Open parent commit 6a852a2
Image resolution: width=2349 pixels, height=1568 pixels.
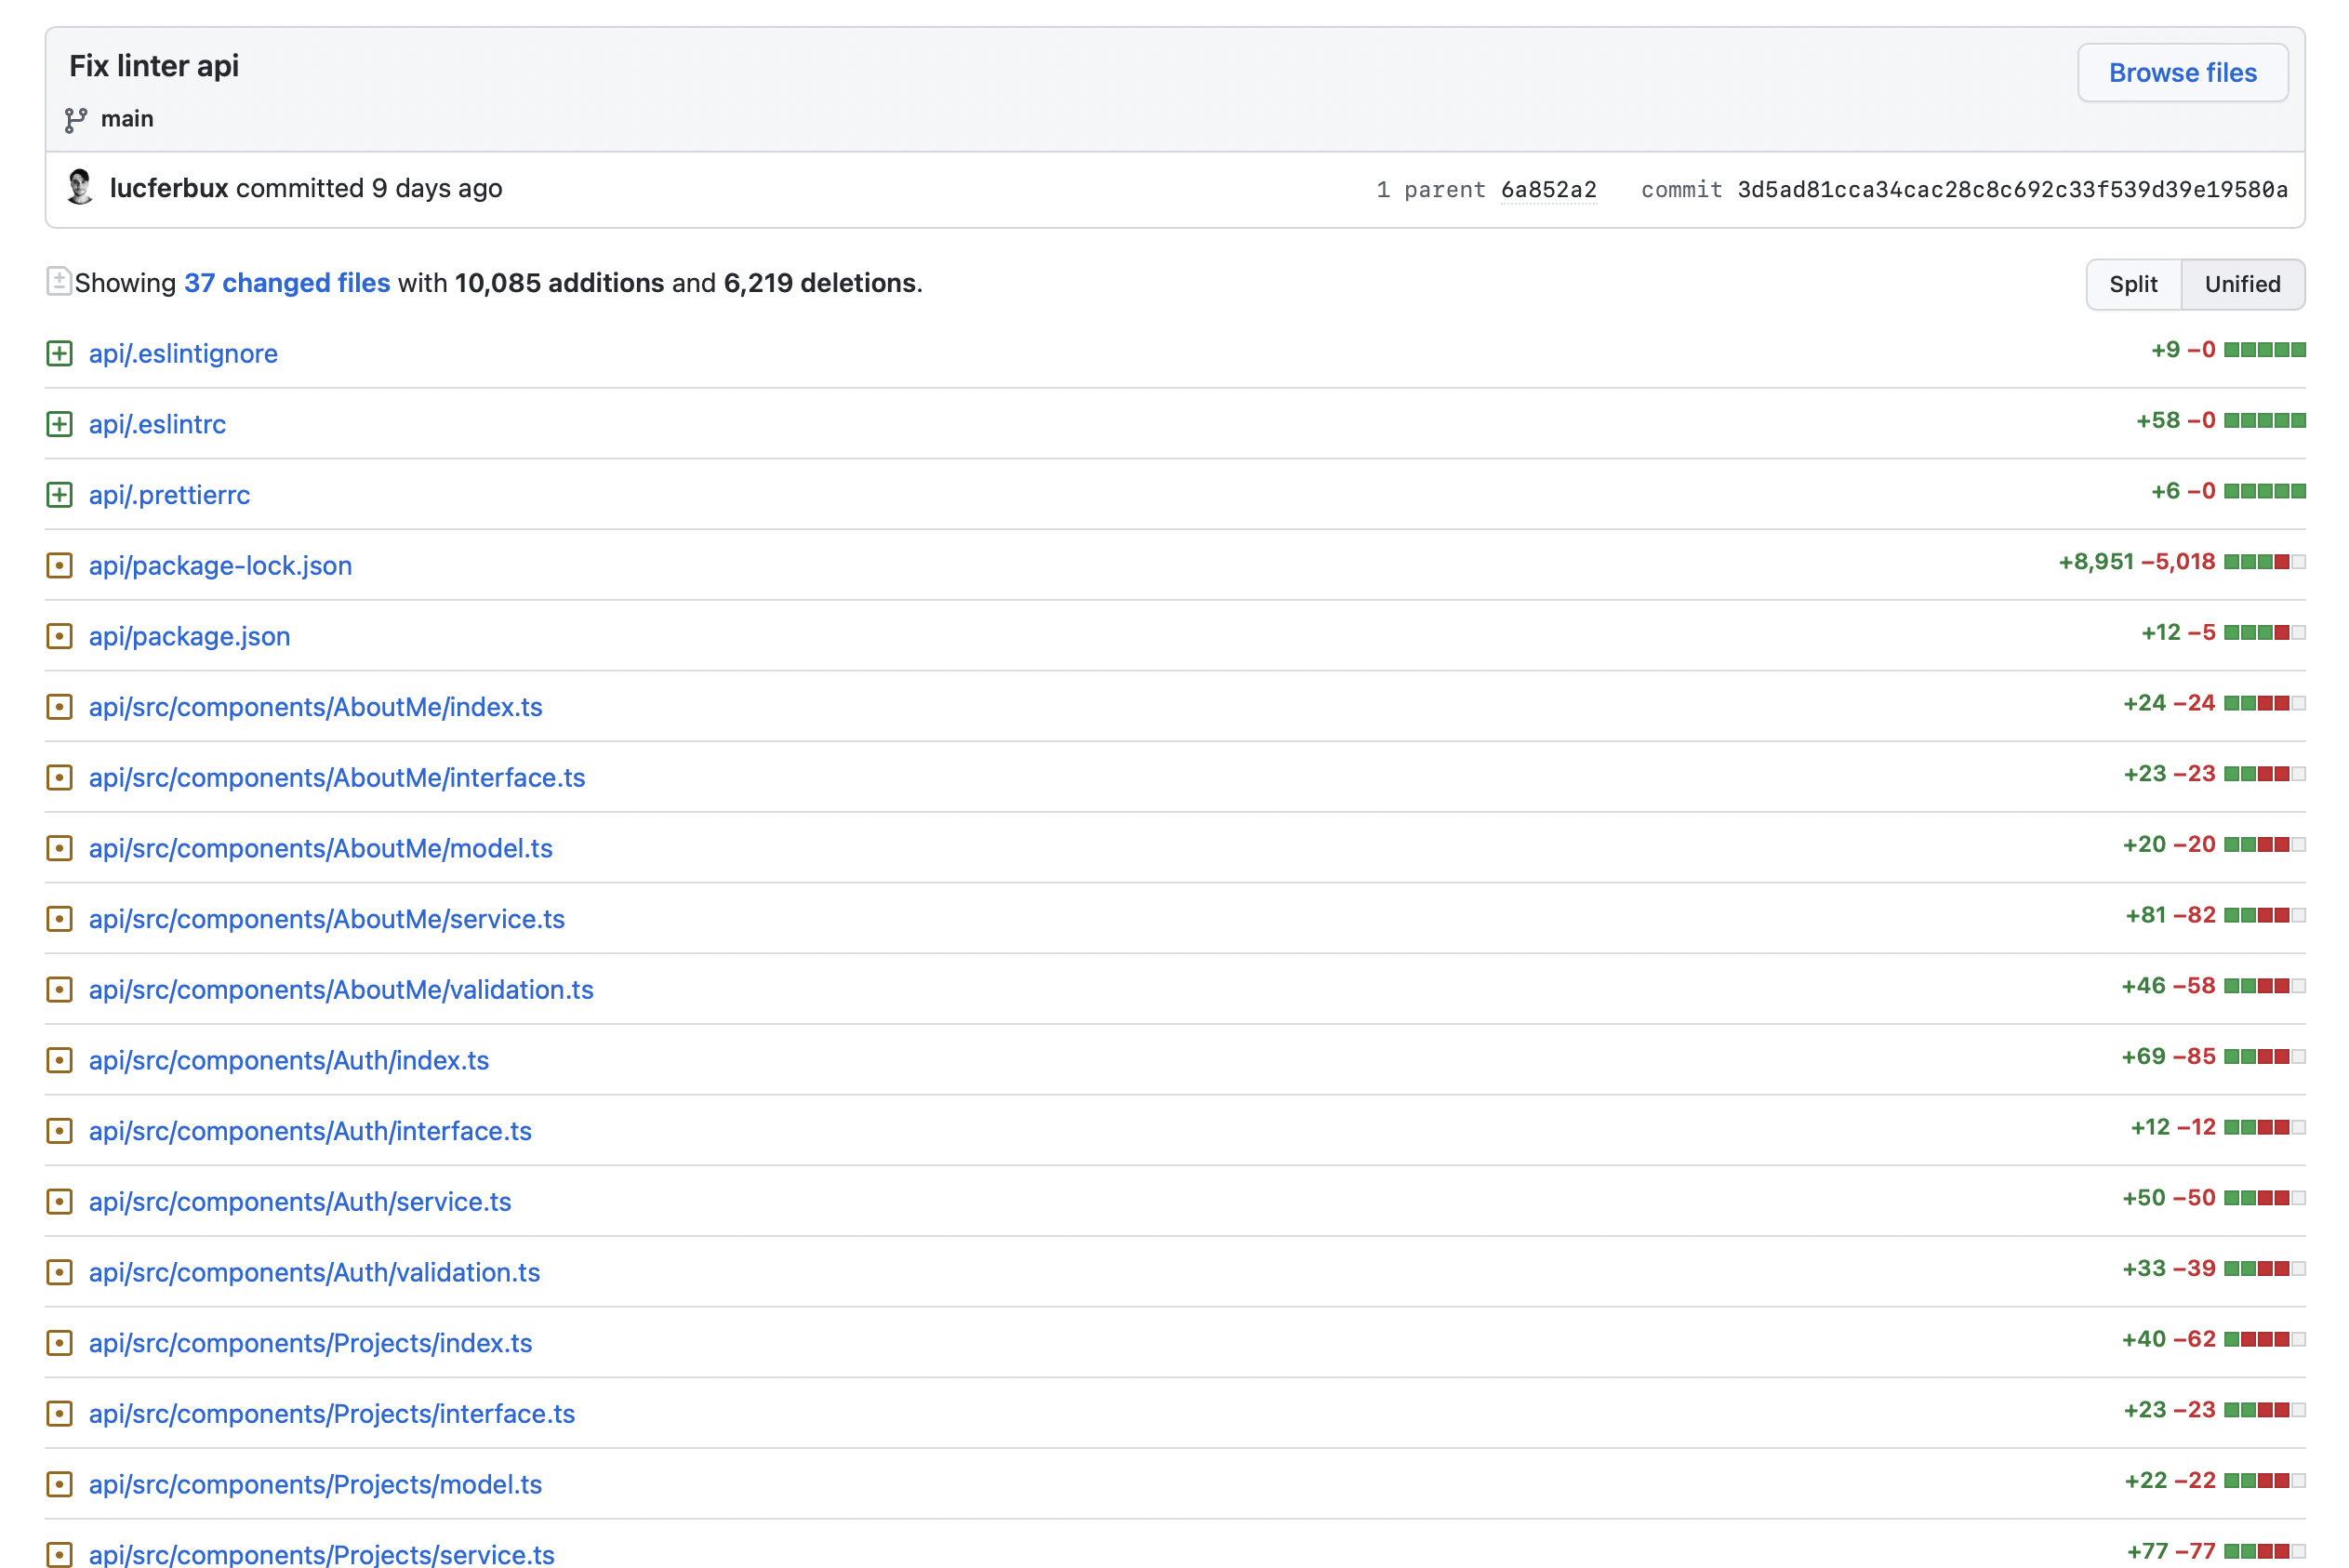[x=1547, y=190]
